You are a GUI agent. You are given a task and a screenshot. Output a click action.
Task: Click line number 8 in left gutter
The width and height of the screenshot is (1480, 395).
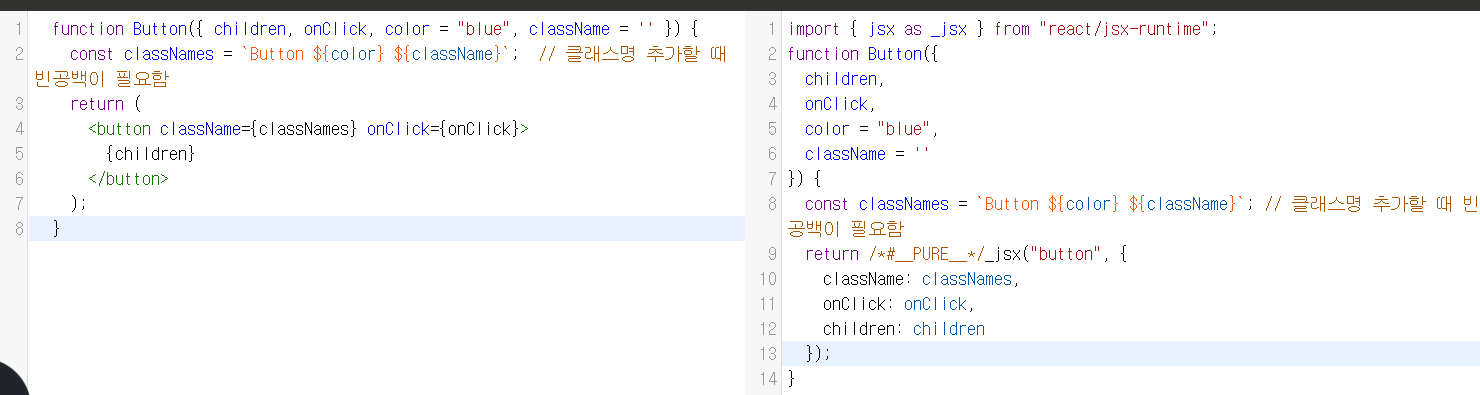click(x=19, y=229)
